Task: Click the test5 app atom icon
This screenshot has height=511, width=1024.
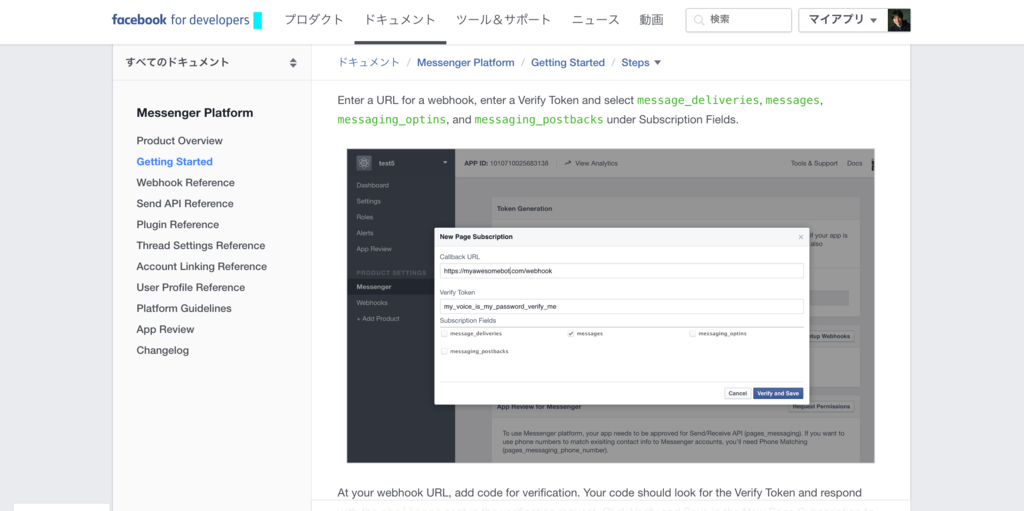Action: (x=364, y=163)
